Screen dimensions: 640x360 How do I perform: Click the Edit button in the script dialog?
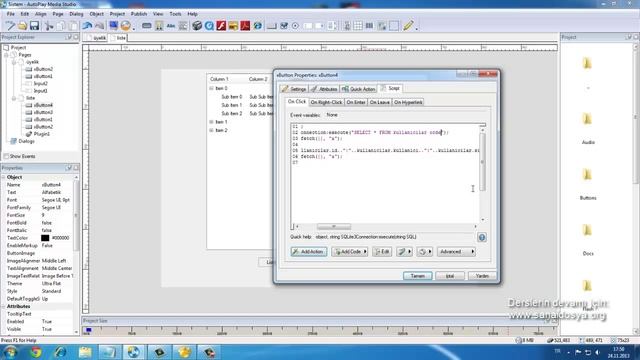(x=382, y=252)
